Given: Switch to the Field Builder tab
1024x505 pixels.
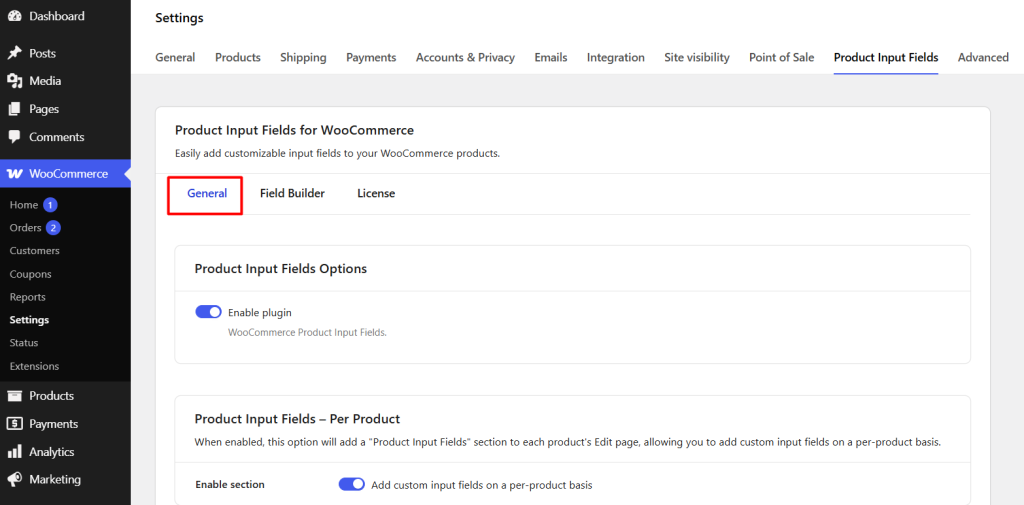Looking at the screenshot, I should [x=292, y=193].
